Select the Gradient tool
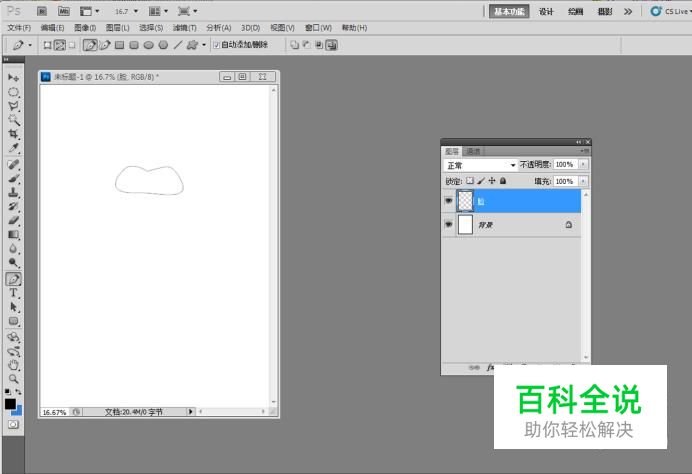692x474 pixels. (x=13, y=234)
